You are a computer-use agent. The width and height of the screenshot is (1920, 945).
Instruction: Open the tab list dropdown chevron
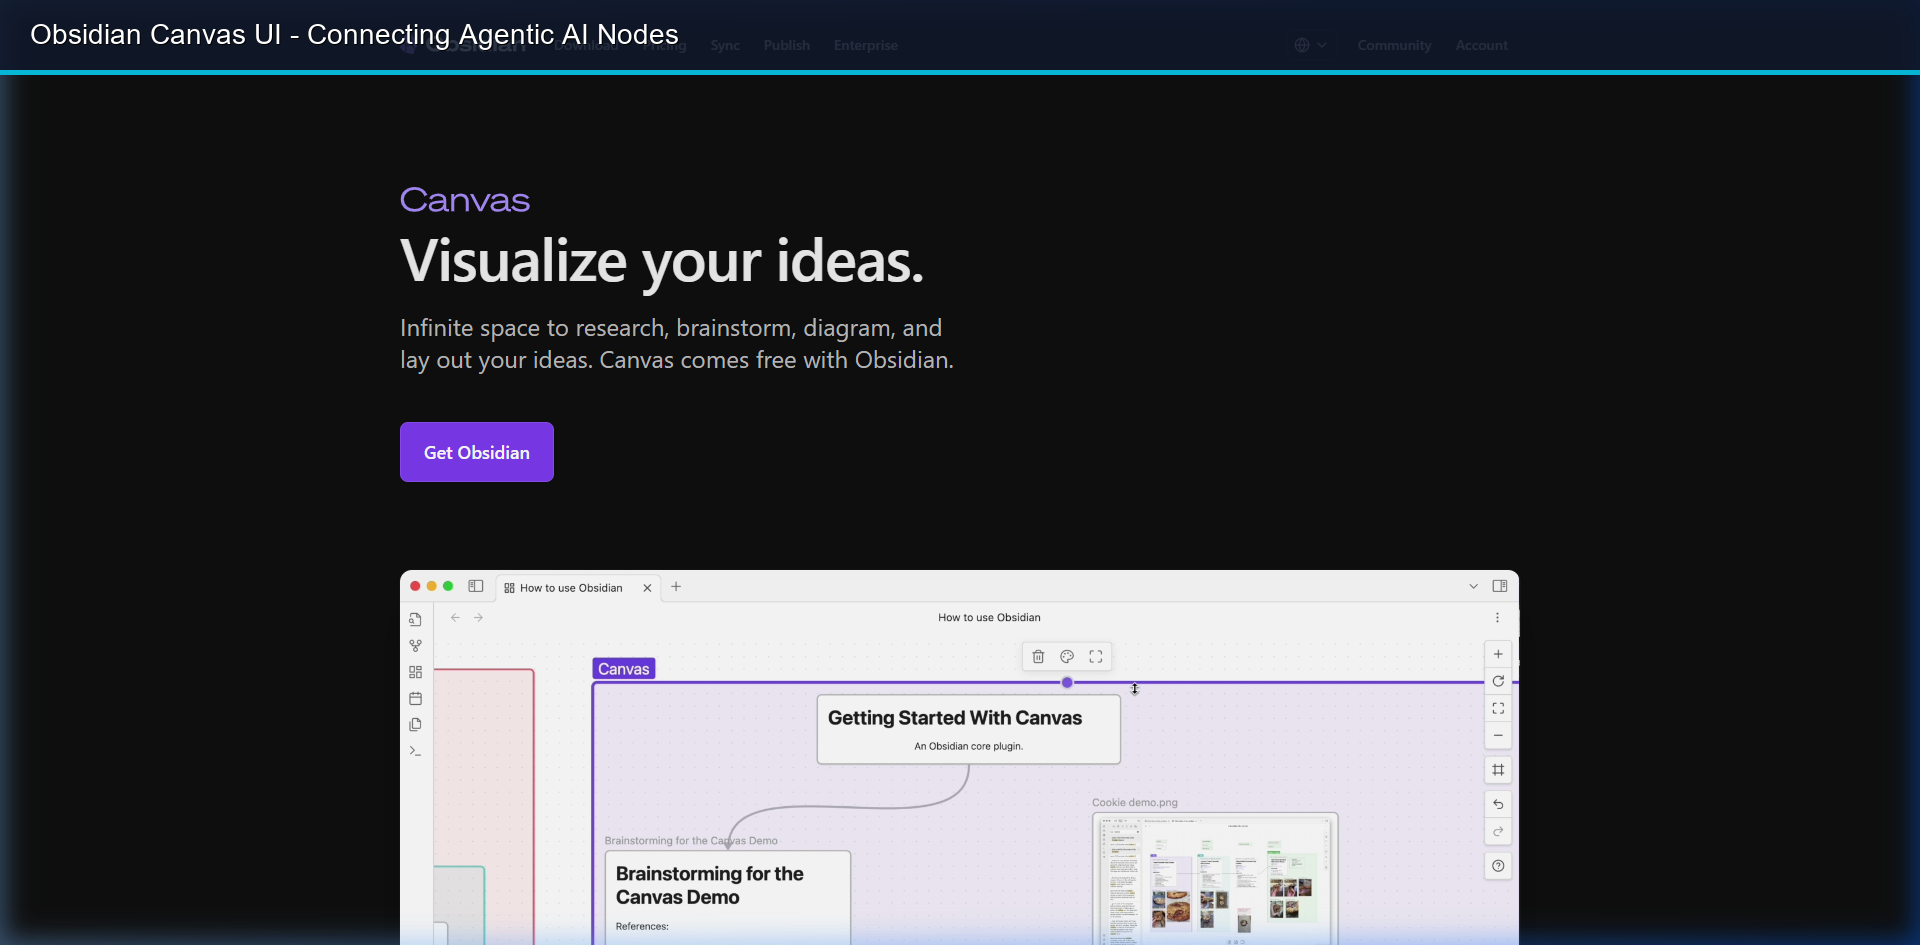tap(1473, 587)
